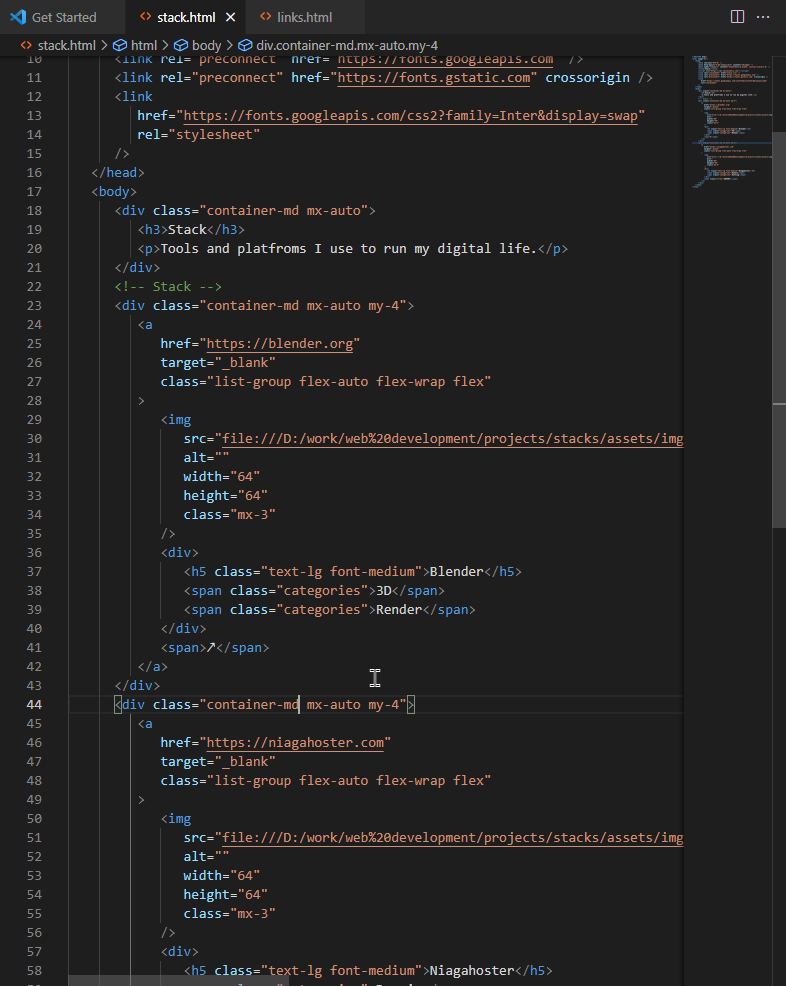The height and width of the screenshot is (986, 786).
Task: Click the Niagahoster h5 heading text
Action: pos(472,971)
